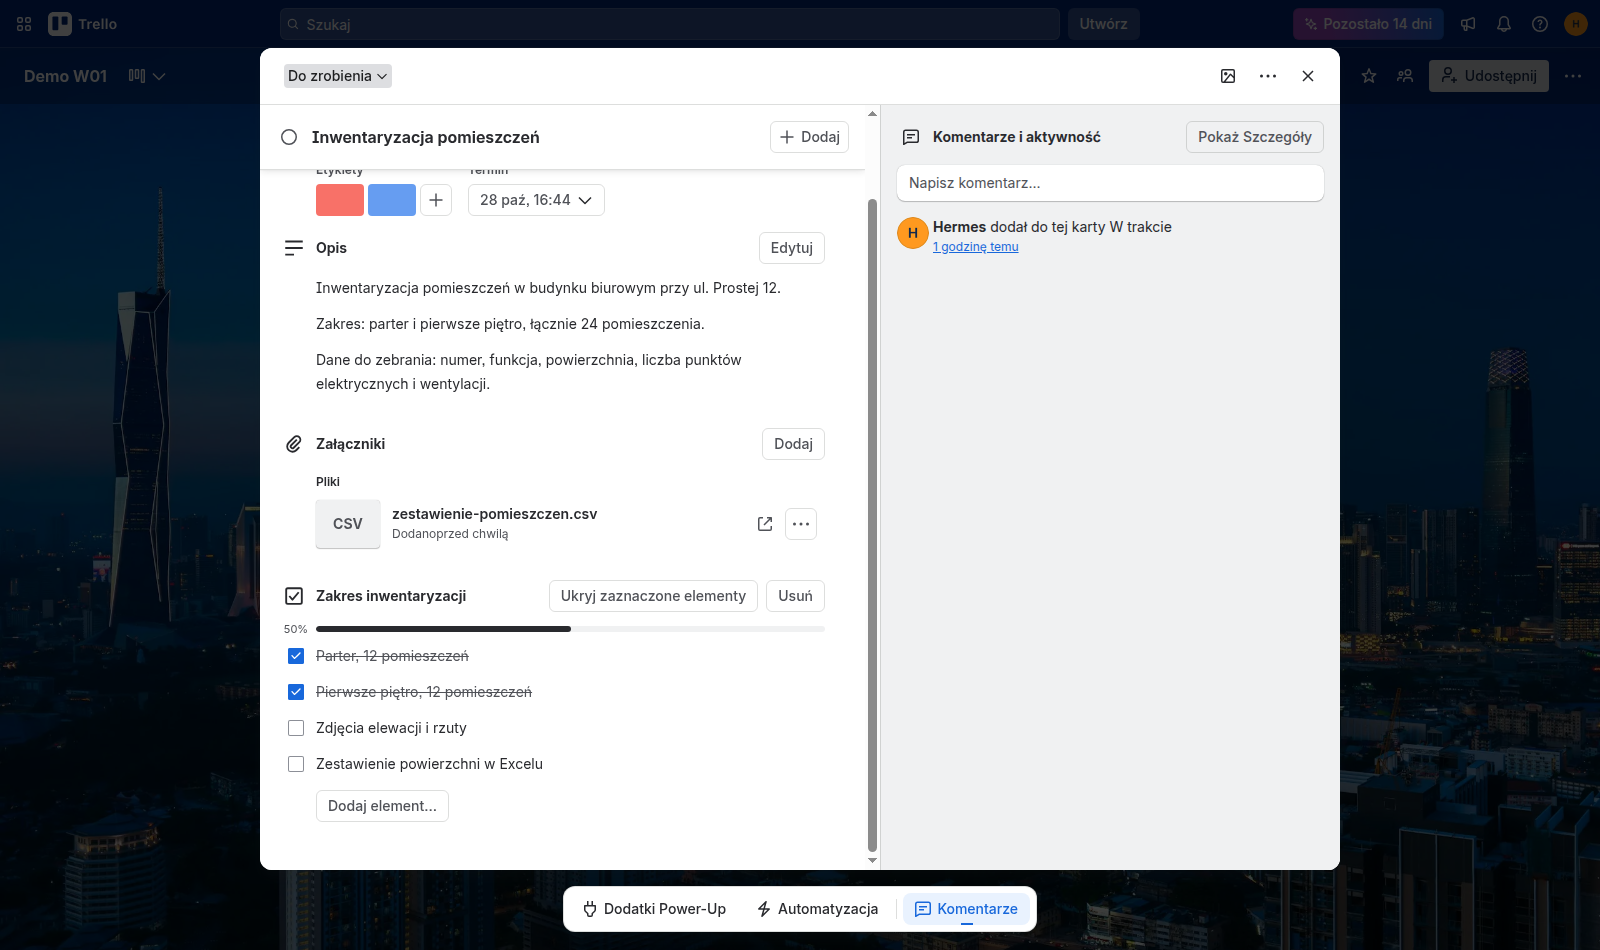1600x950 pixels.
Task: Open the help question mark icon
Action: [x=1540, y=24]
